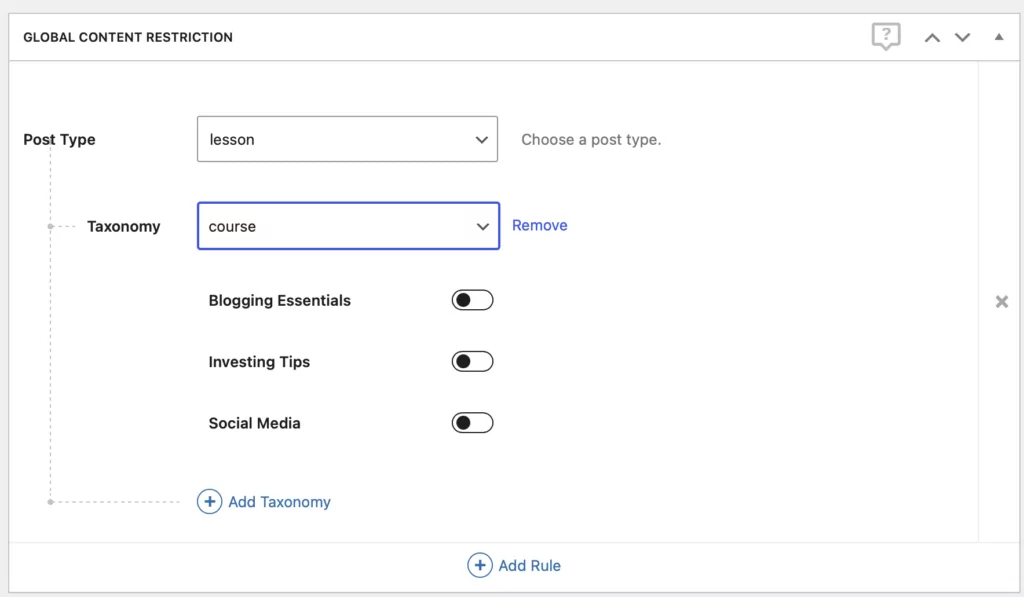Click the Remove taxonomy link
Viewport: 1024px width, 597px height.
pyautogui.click(x=539, y=225)
